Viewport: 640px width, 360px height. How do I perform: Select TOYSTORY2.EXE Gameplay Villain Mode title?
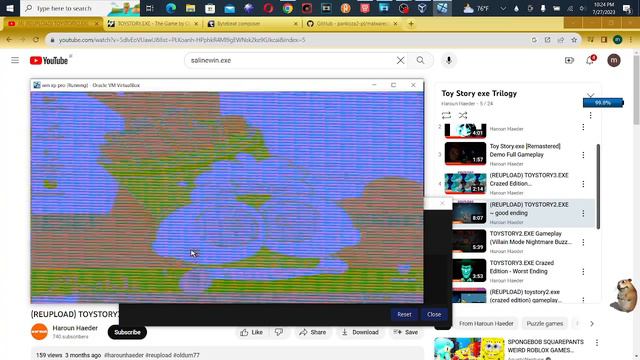point(531,238)
